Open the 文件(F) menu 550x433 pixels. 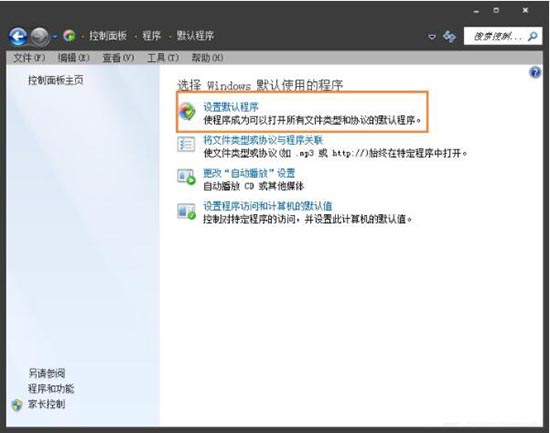29,58
